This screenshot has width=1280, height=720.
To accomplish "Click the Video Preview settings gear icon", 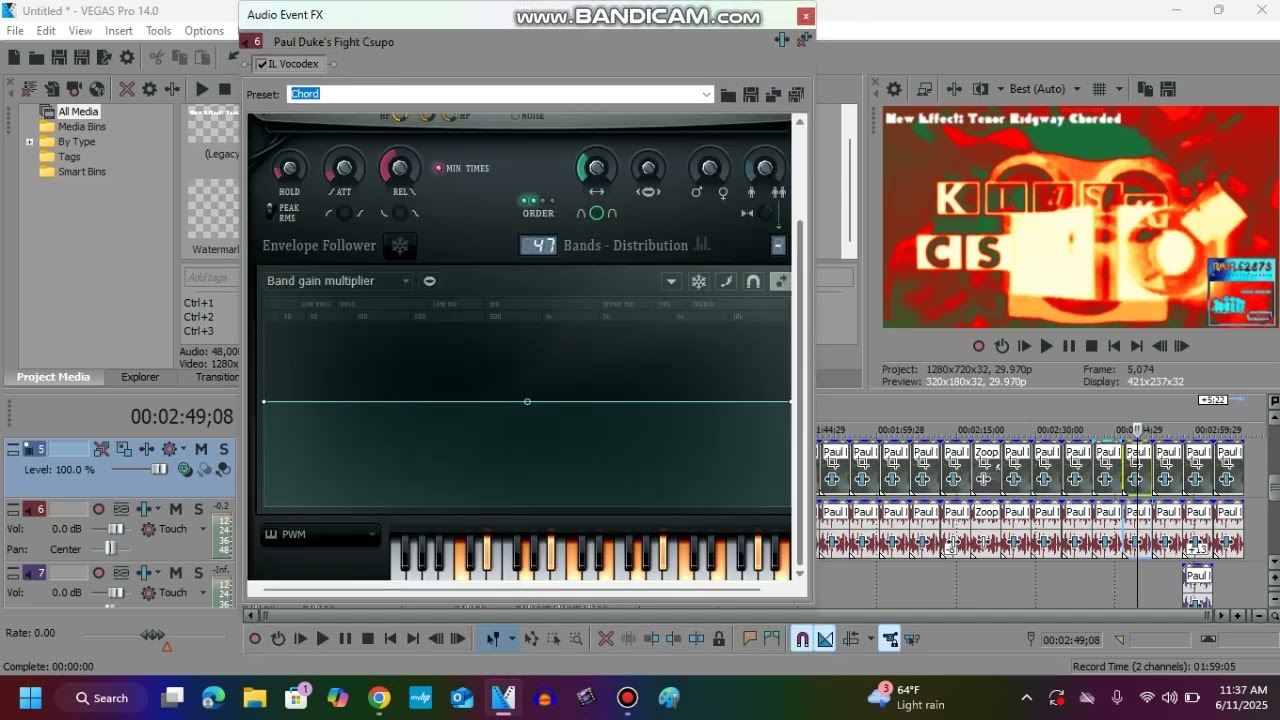I will pyautogui.click(x=894, y=89).
